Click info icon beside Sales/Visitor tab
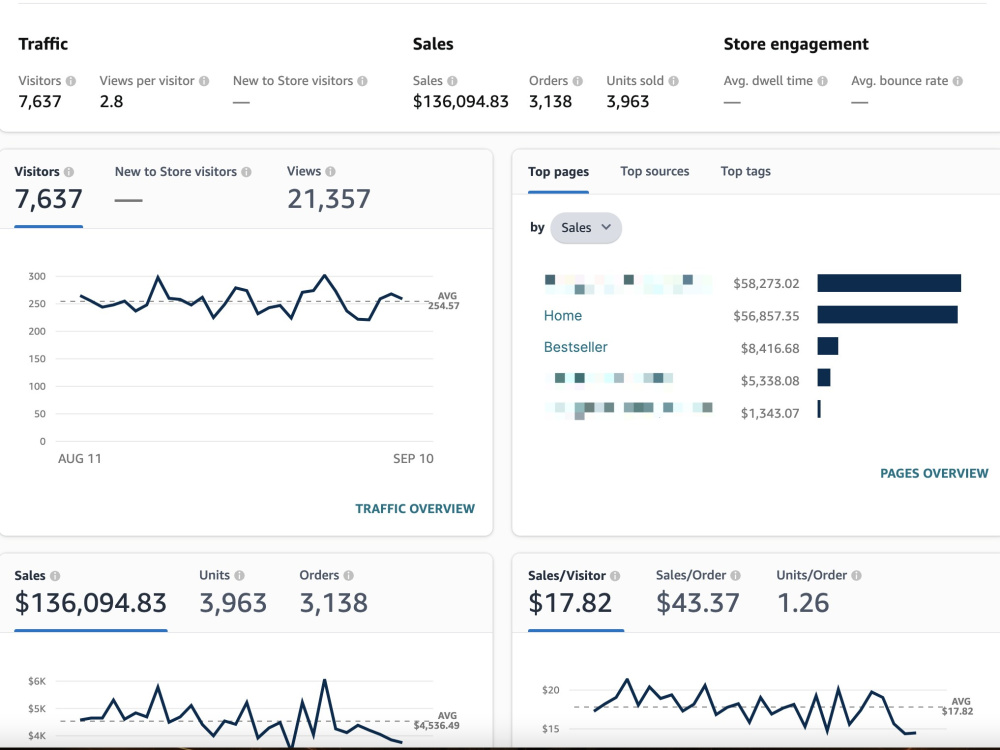The height and width of the screenshot is (750, 1000). pos(615,576)
